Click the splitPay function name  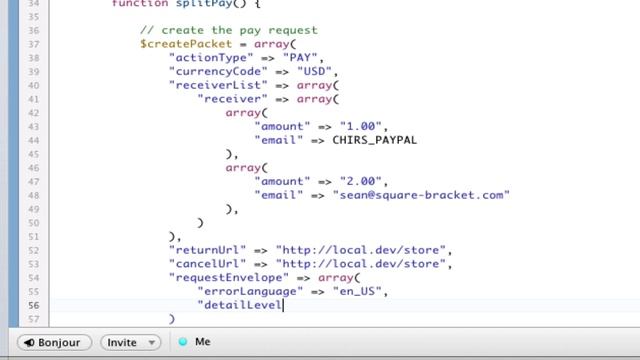point(204,4)
